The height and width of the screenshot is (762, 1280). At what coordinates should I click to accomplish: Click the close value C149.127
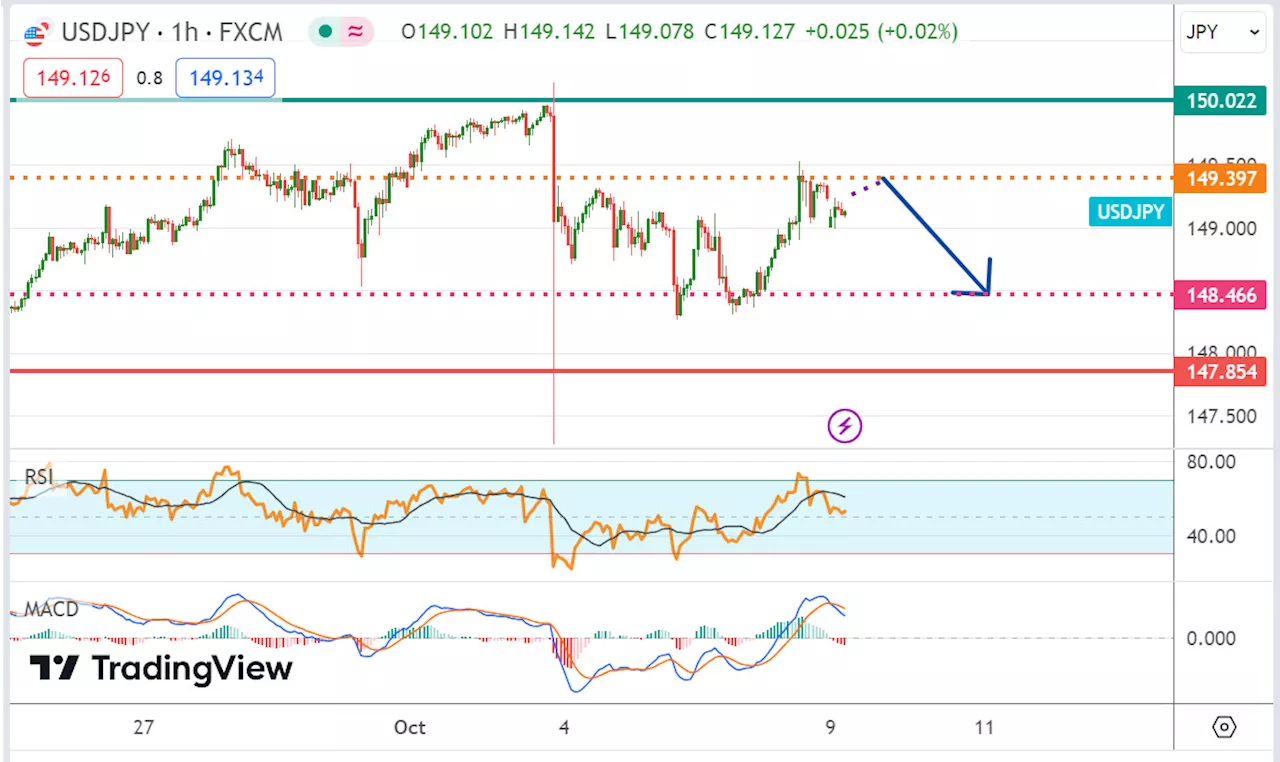click(x=750, y=32)
